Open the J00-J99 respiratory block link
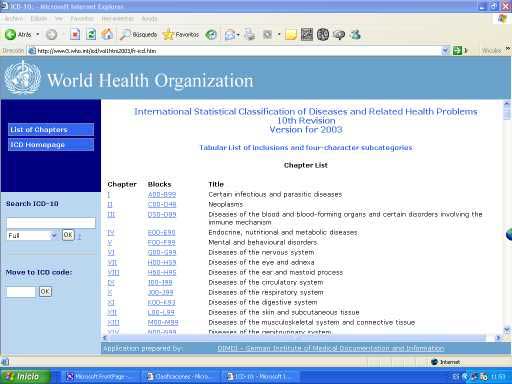Image resolution: width=512 pixels, height=384 pixels. tap(161, 292)
